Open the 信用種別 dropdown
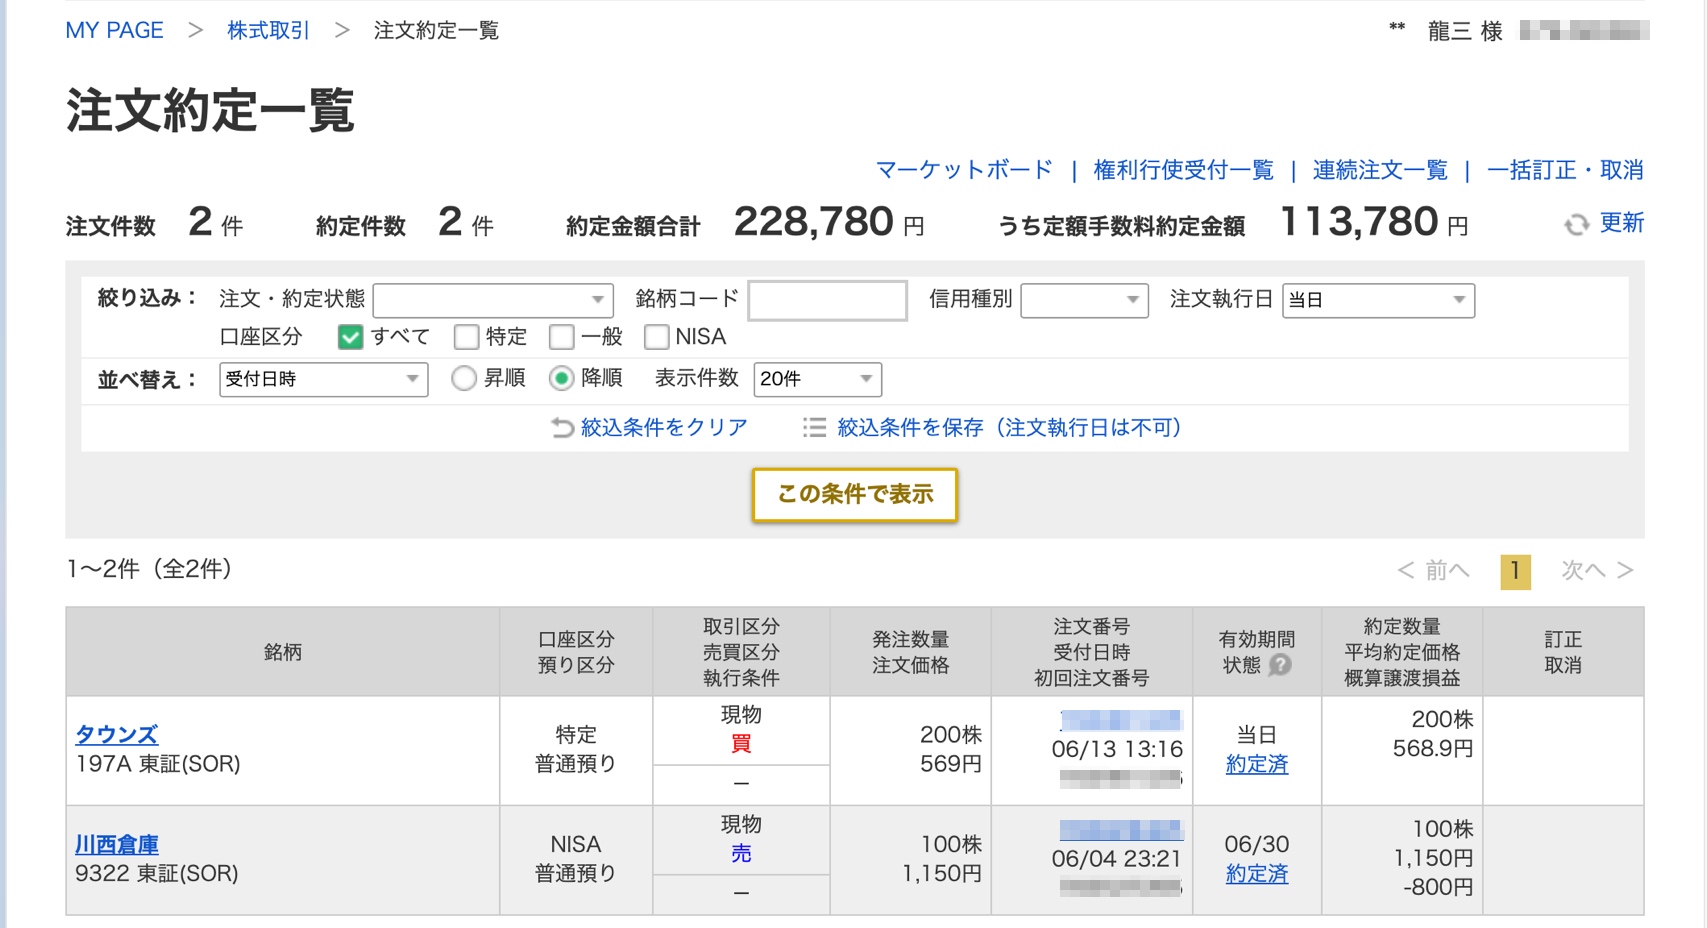The height and width of the screenshot is (928, 1707). 1084,300
